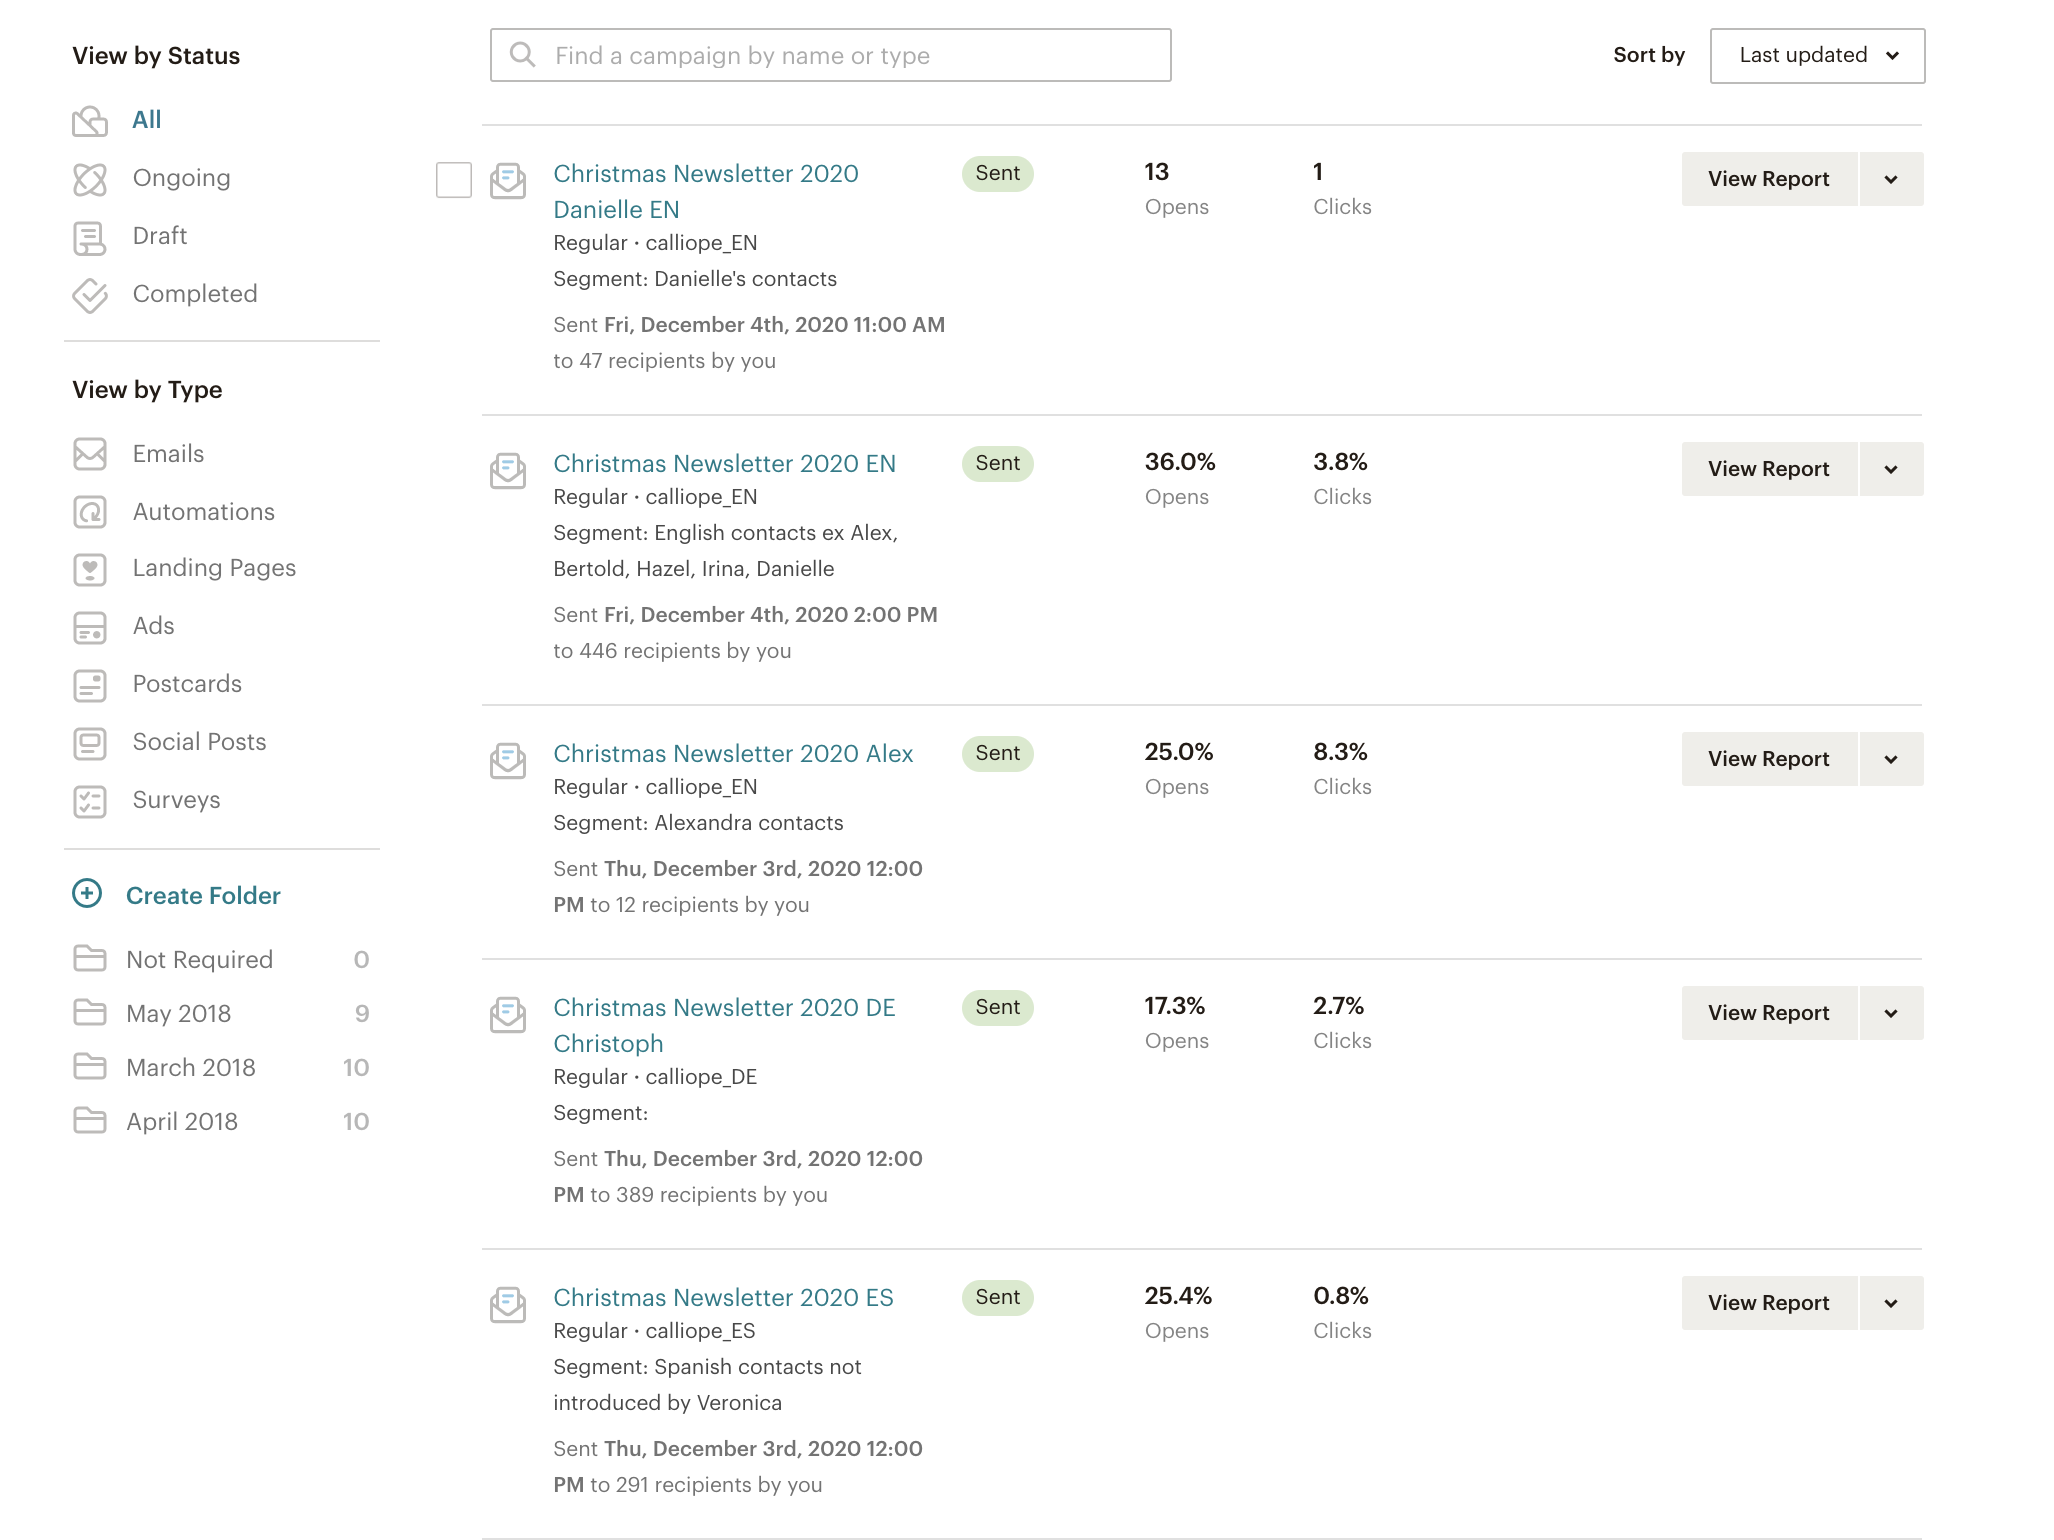2054x1540 pixels.
Task: Click the search magnifier icon
Action: pos(522,55)
